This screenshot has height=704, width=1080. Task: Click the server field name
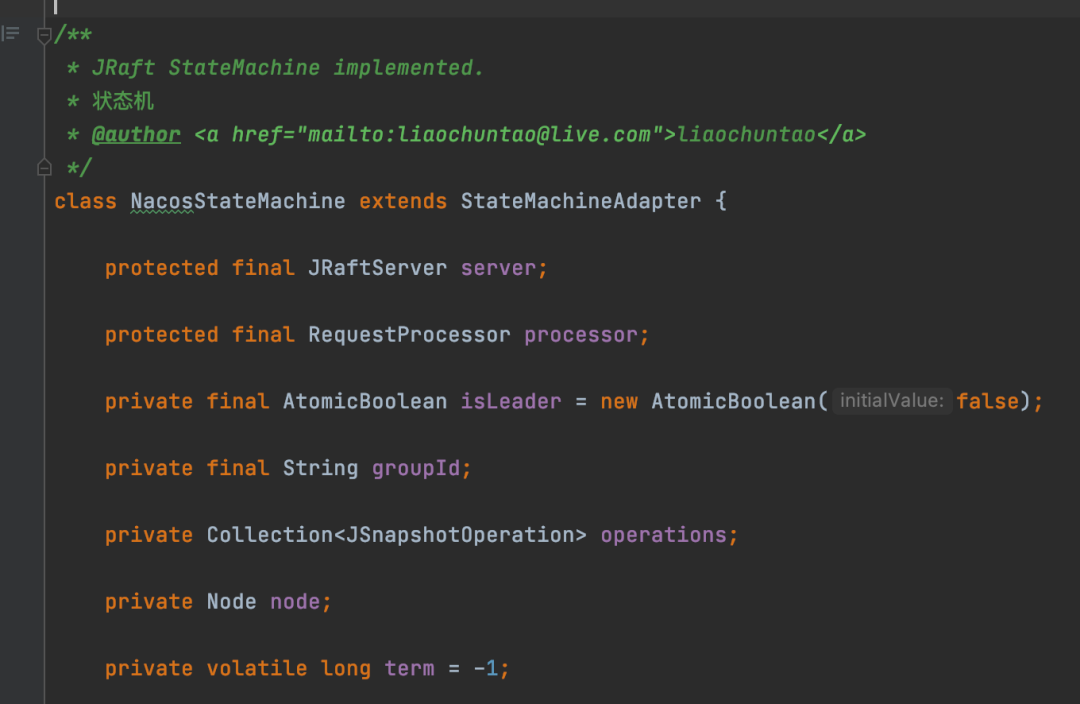tap(498, 268)
